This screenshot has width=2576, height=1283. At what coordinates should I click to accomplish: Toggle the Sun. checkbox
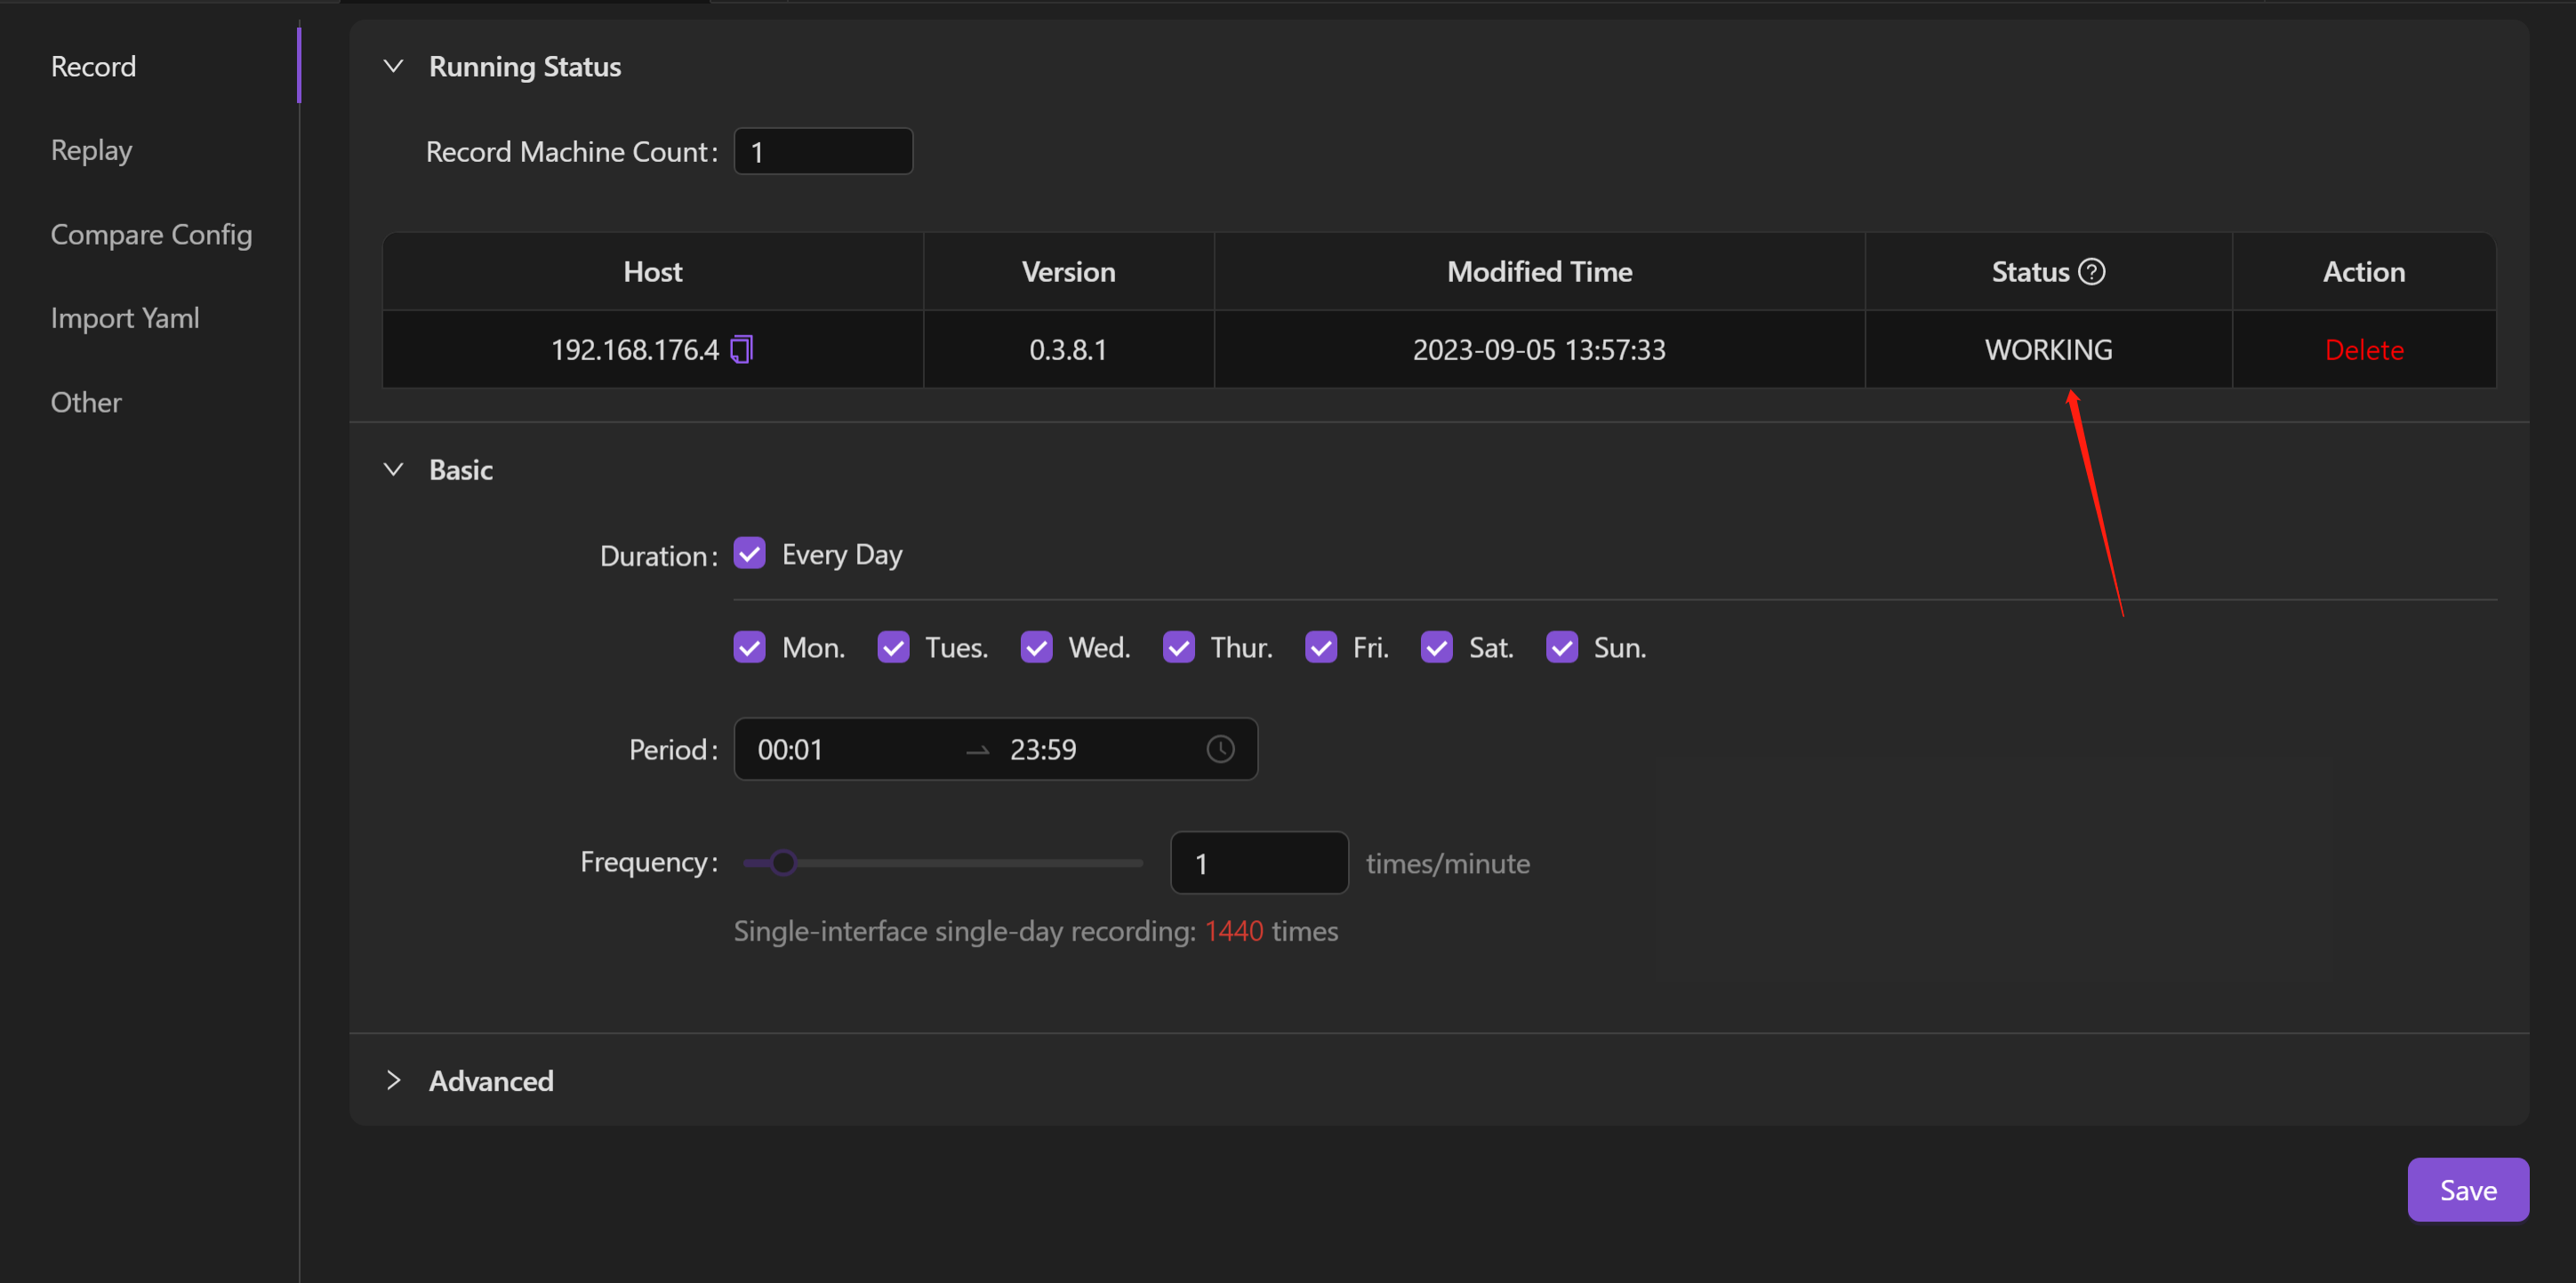click(x=1561, y=647)
